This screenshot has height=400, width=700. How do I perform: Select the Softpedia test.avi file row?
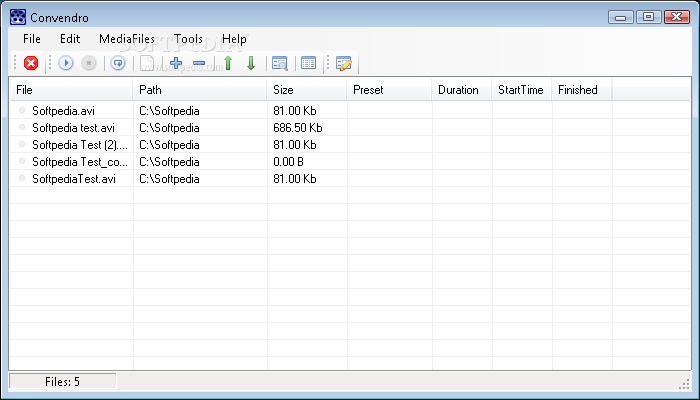(350, 128)
